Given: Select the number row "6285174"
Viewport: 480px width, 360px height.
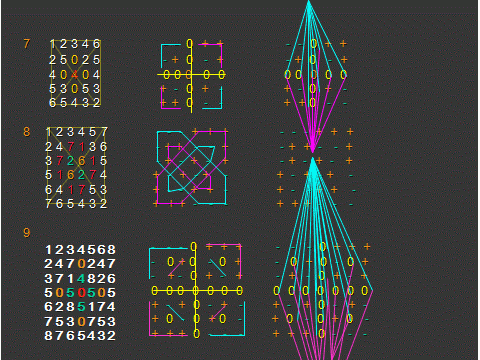Looking at the screenshot, I should click(80, 307).
